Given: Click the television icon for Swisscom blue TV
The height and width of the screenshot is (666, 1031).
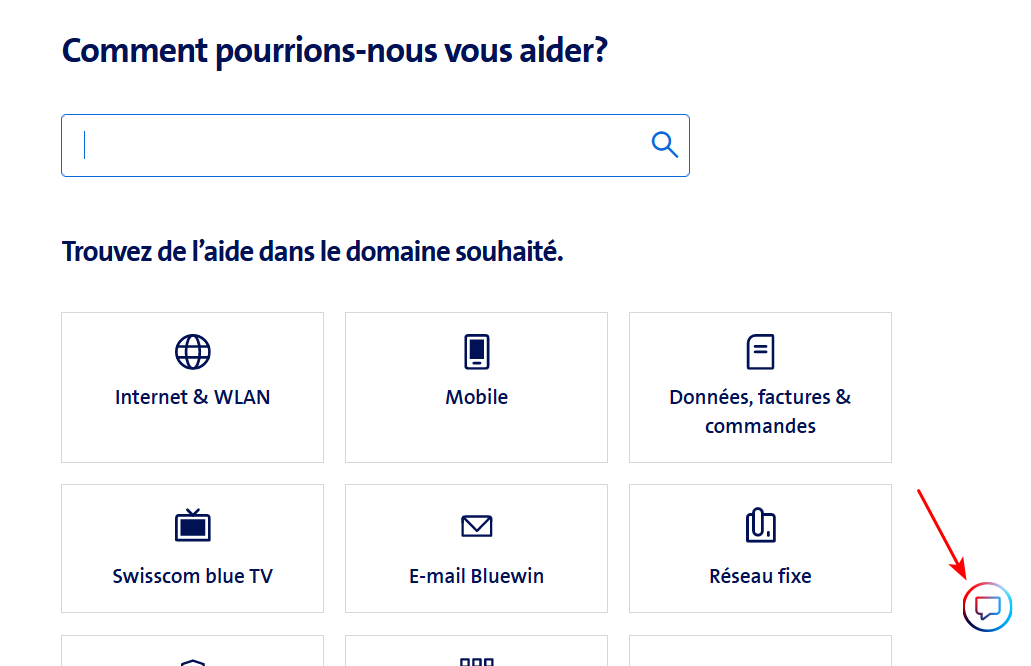Looking at the screenshot, I should [x=193, y=525].
